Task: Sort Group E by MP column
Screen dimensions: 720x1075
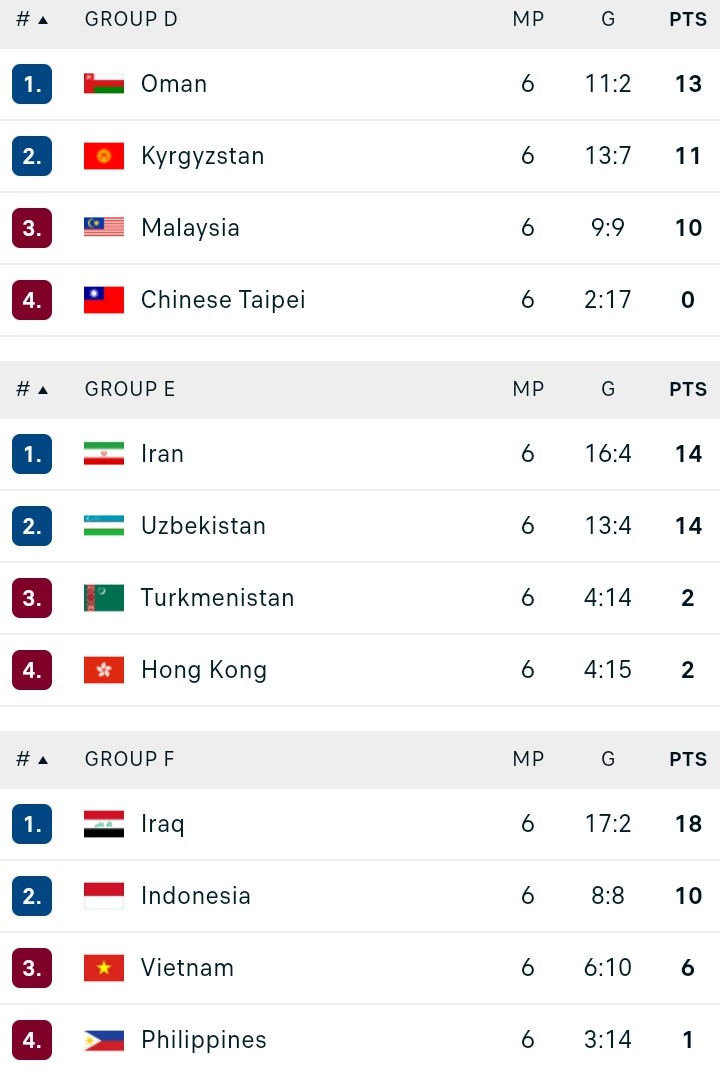Action: 528,389
